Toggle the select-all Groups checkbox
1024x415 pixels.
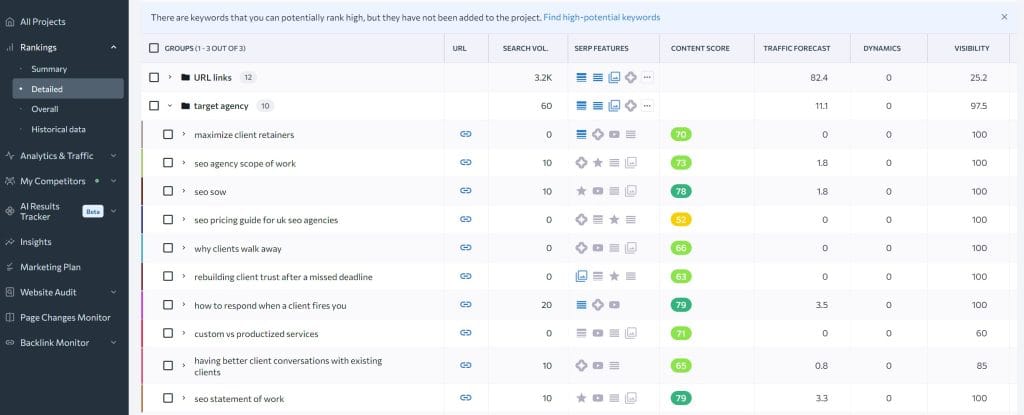154,48
